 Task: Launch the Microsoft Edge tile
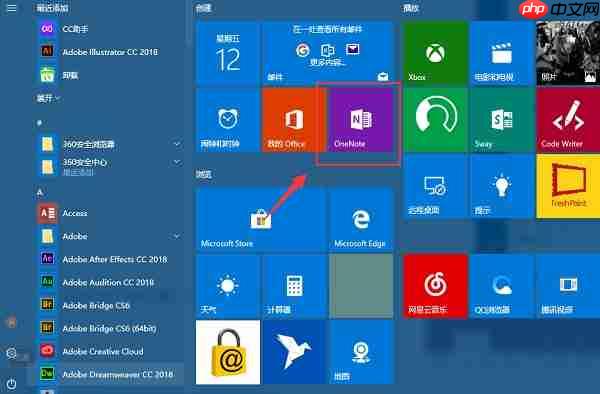coord(361,220)
